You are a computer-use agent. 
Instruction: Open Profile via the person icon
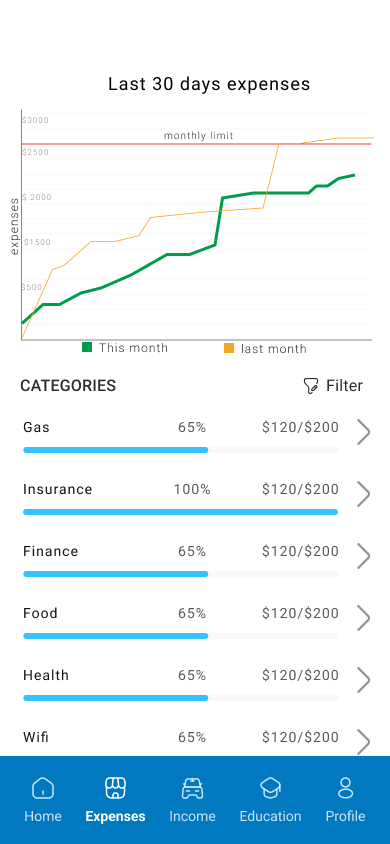click(x=345, y=788)
